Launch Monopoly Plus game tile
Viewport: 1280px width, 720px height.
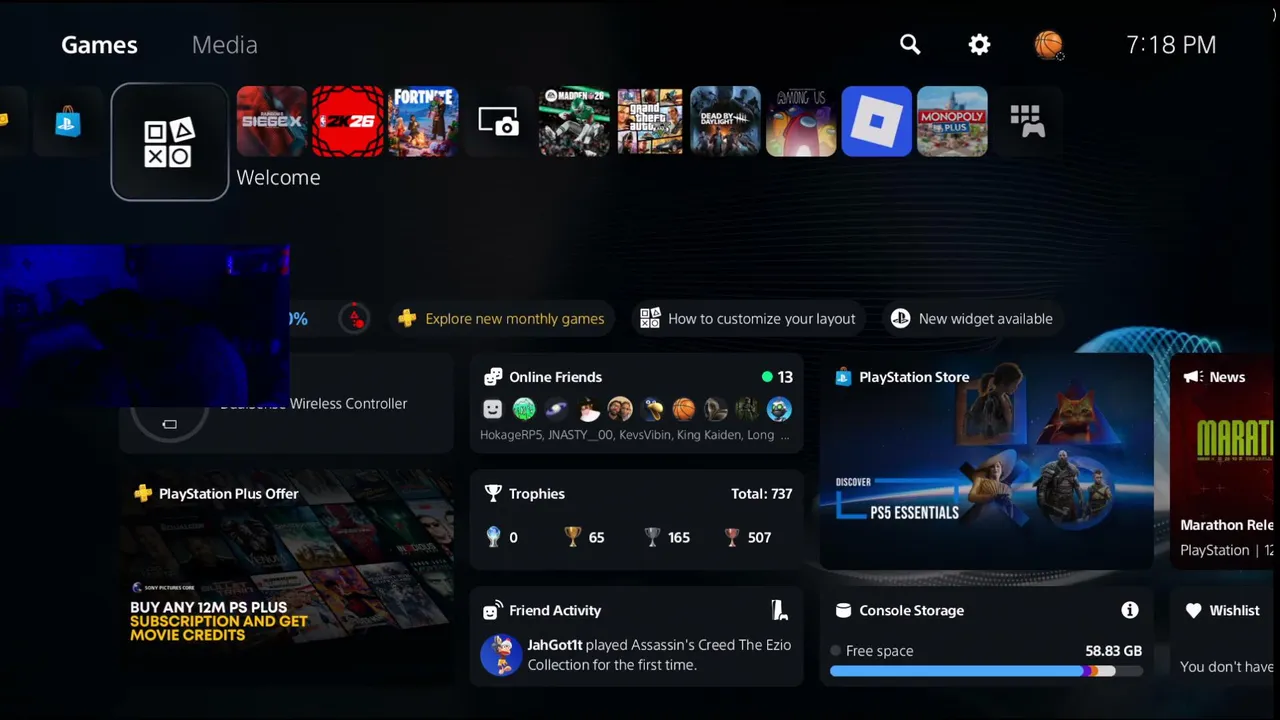click(x=952, y=122)
